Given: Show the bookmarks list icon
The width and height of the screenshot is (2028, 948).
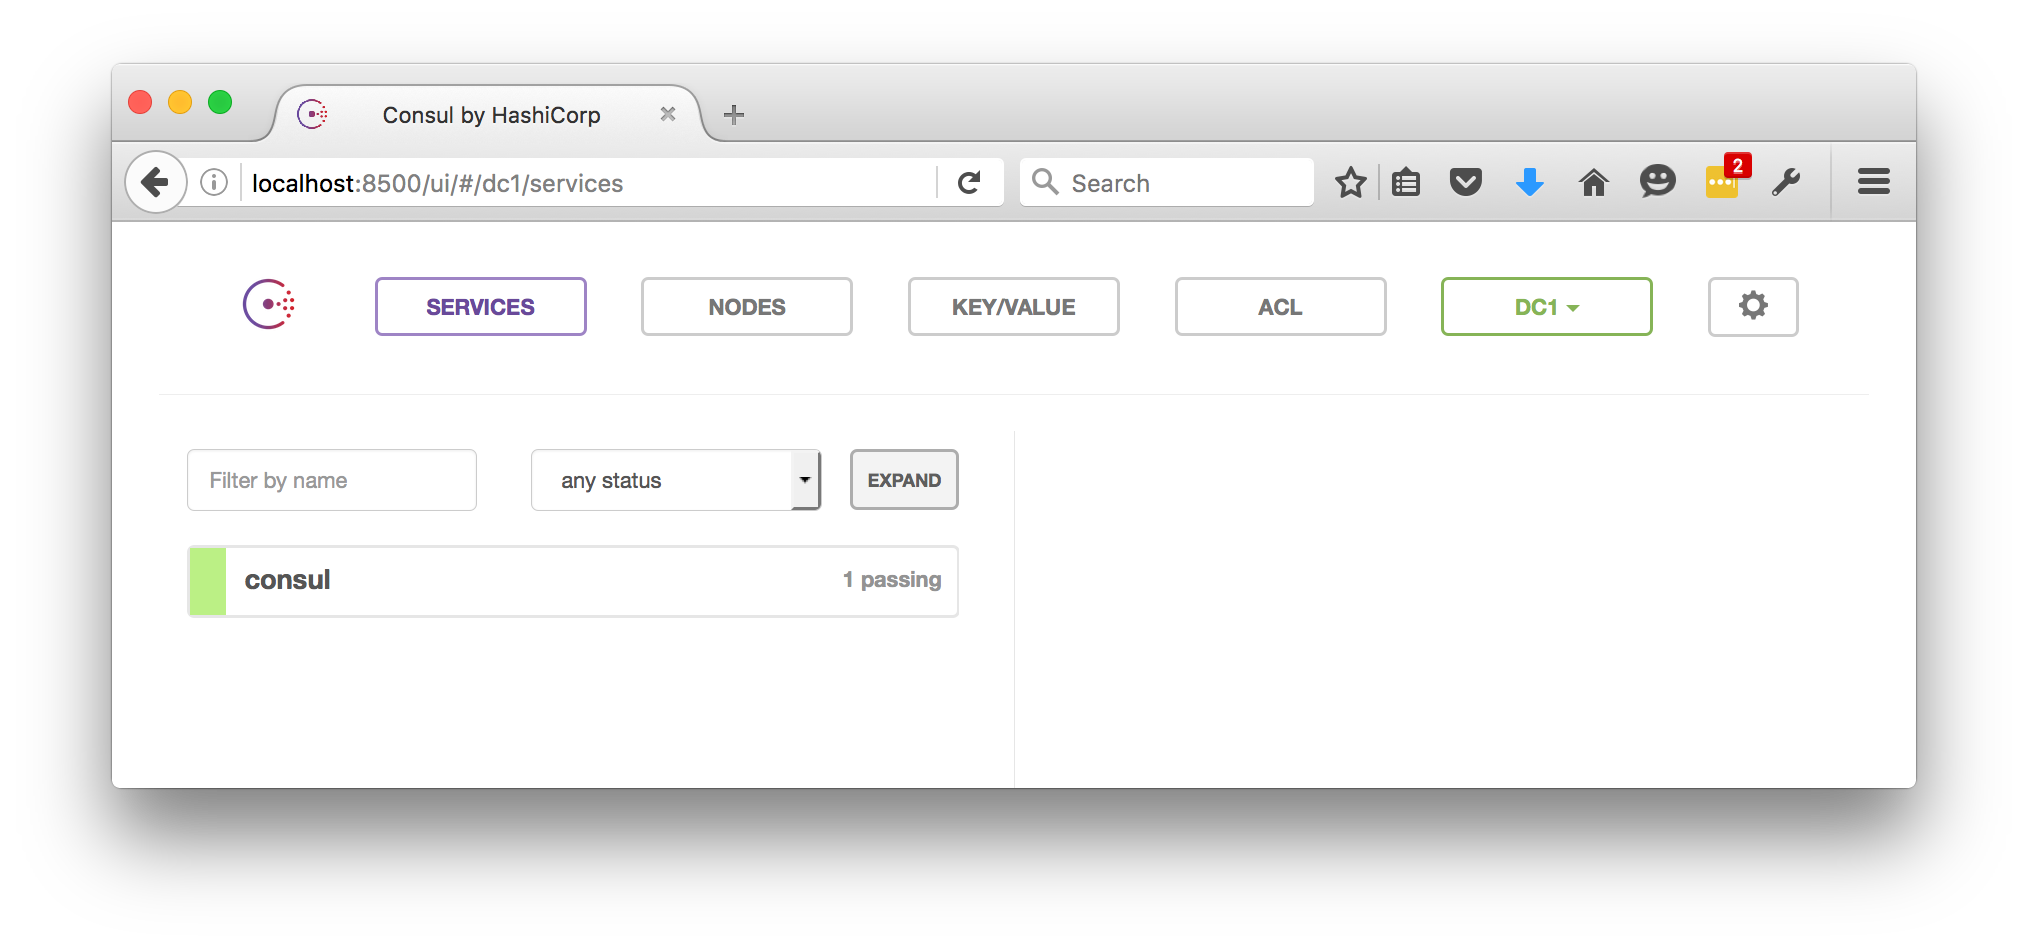Looking at the screenshot, I should [1406, 183].
